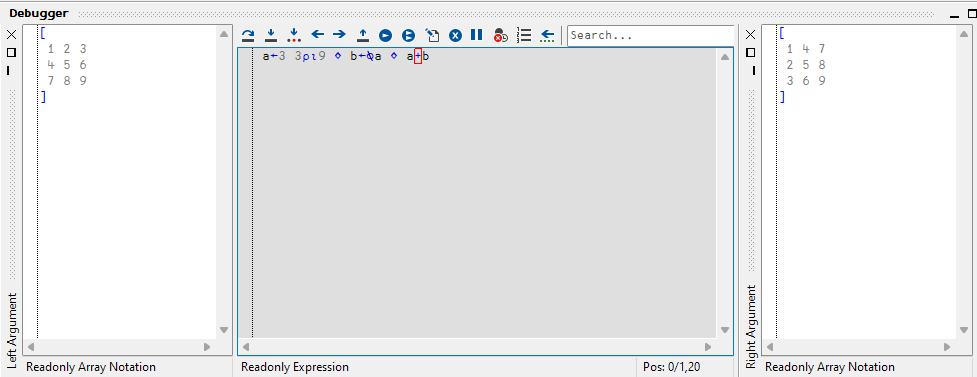The image size is (977, 377).
Task: Go forward with right arrow icon
Action: [x=339, y=35]
